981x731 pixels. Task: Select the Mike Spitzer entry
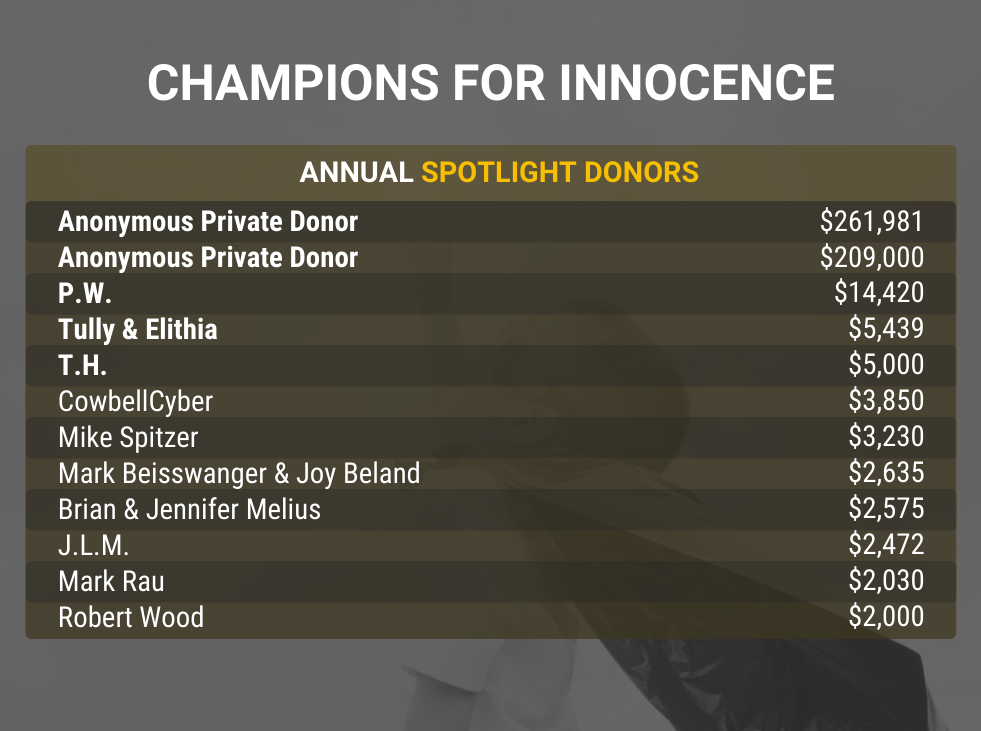coord(491,437)
